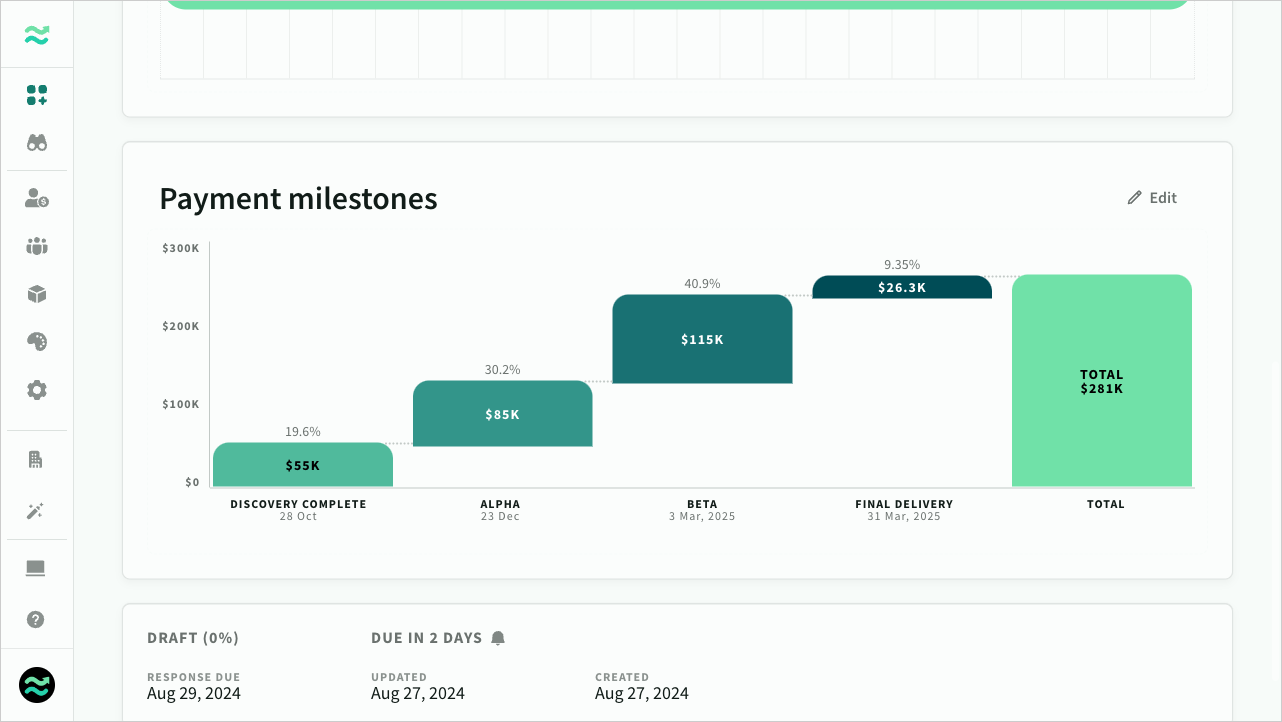
Task: Open the dashboard add-widget icon
Action: click(x=37, y=95)
